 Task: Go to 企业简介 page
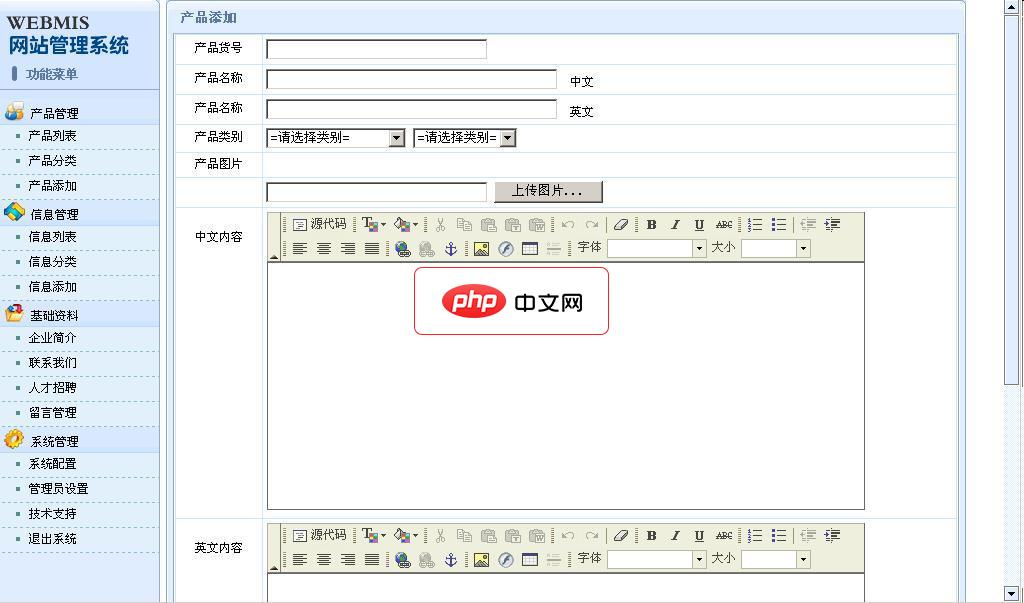click(52, 338)
